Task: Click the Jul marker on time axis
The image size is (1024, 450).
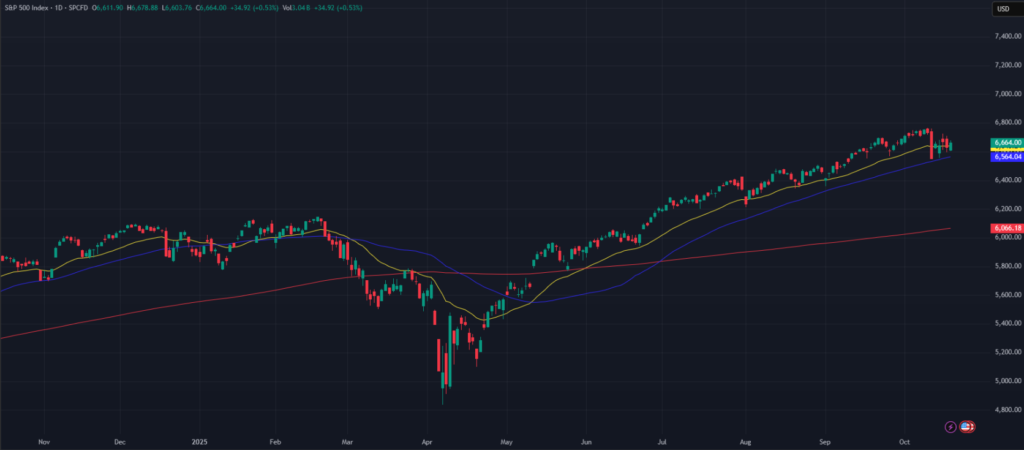Action: (663, 440)
